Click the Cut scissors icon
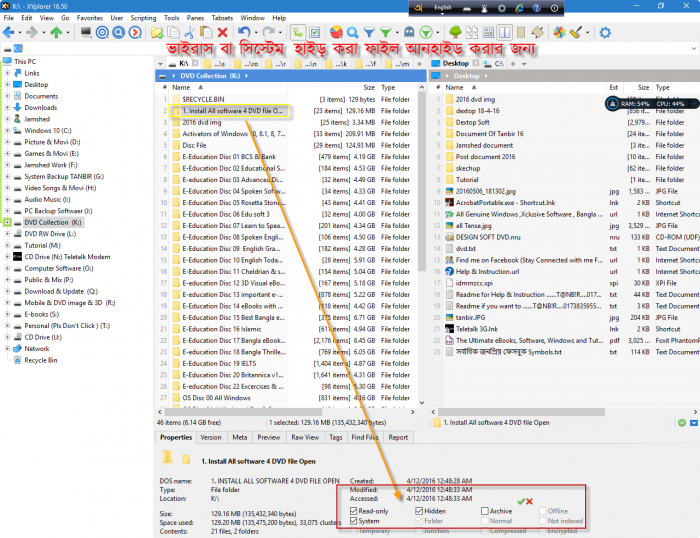Image resolution: width=700 pixels, height=538 pixels. tap(189, 32)
